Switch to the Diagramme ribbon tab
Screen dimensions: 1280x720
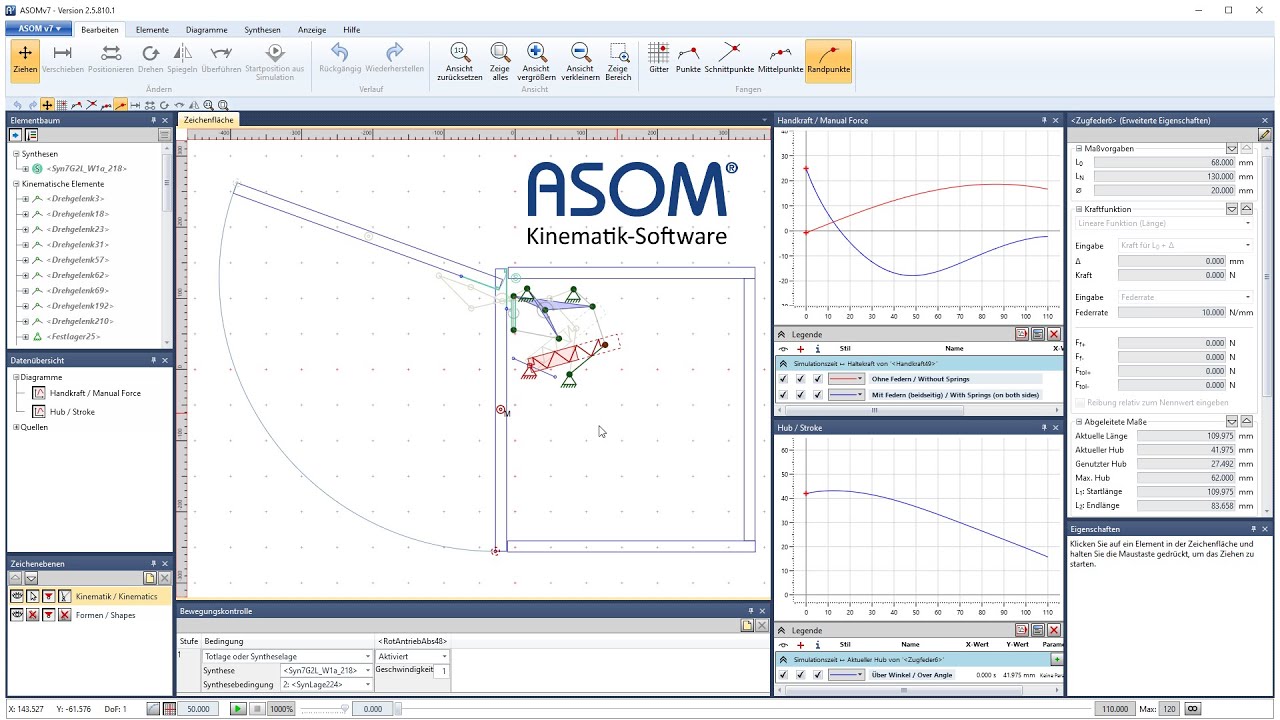coord(207,30)
